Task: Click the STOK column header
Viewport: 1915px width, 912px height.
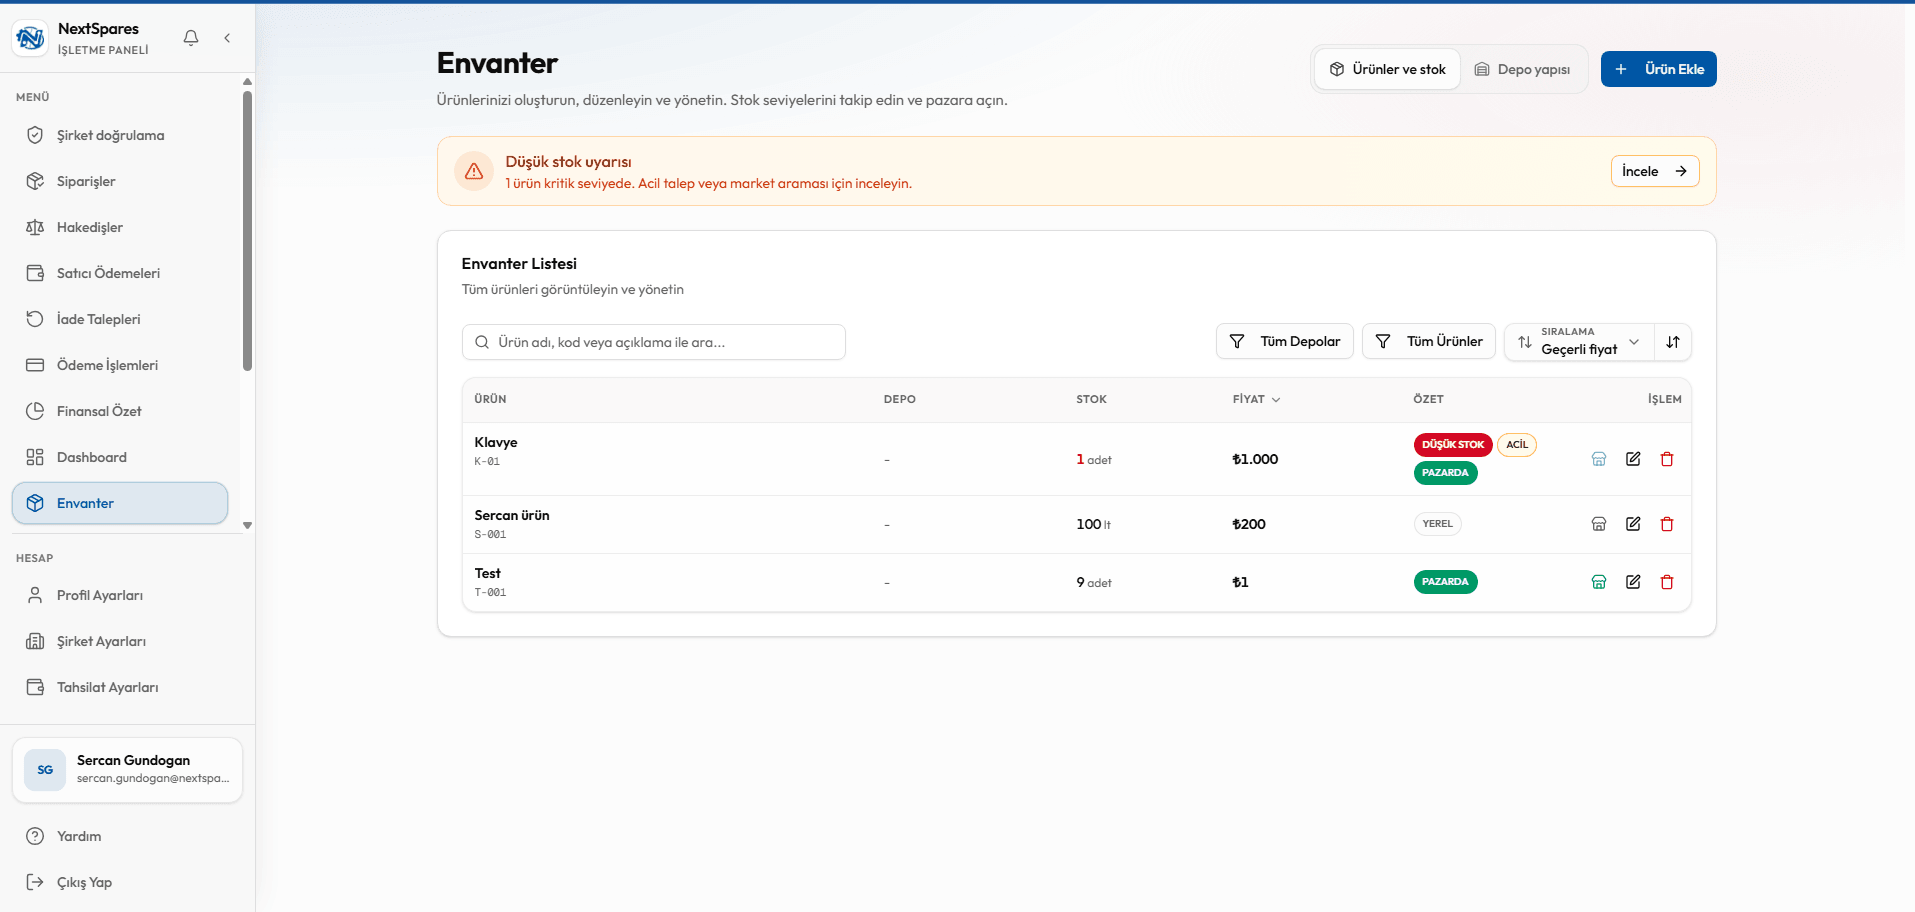Action: click(x=1091, y=399)
